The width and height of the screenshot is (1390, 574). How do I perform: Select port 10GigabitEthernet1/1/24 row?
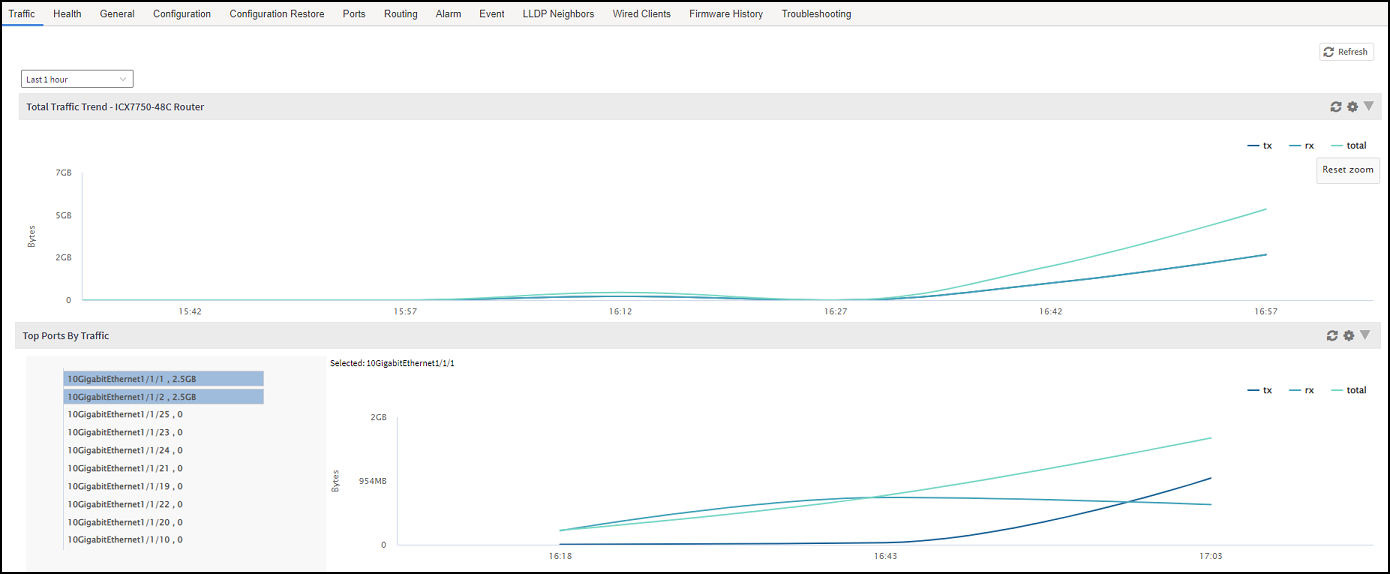coord(125,450)
